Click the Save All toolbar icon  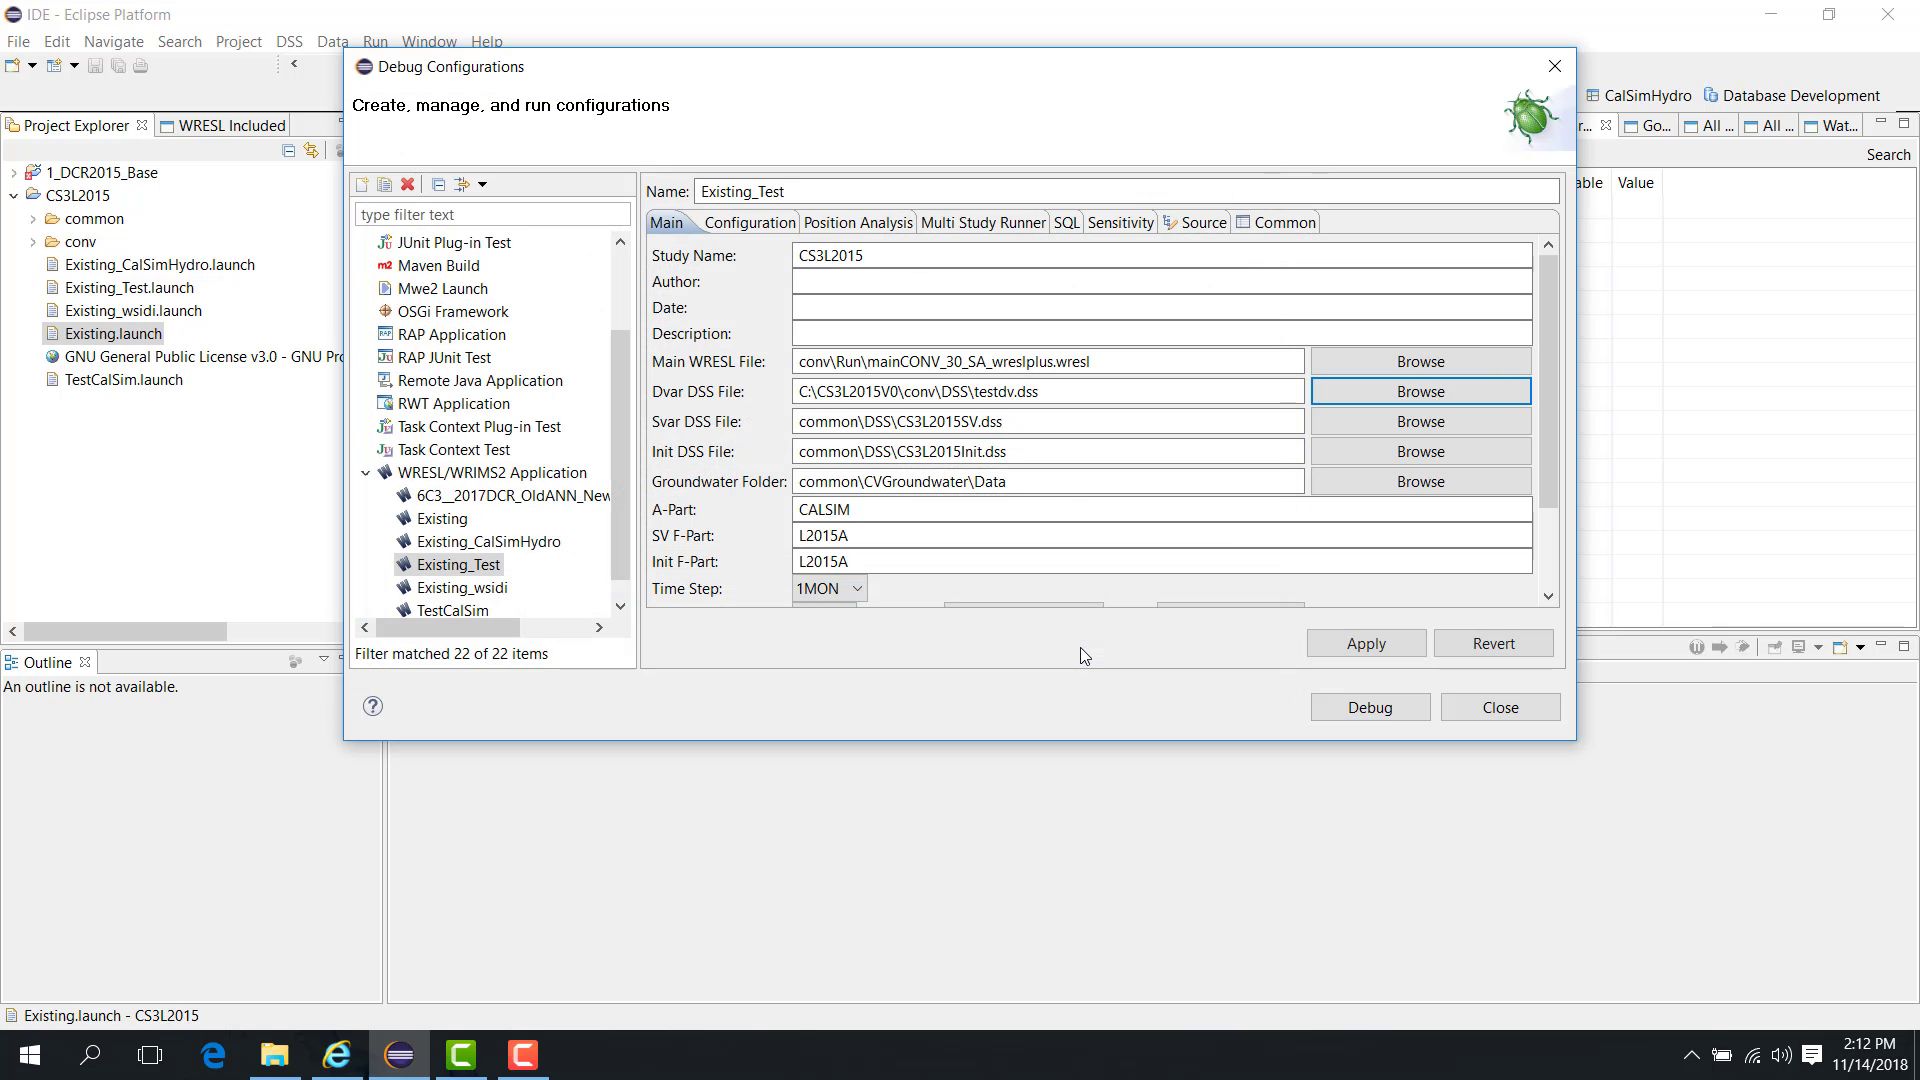click(x=118, y=66)
